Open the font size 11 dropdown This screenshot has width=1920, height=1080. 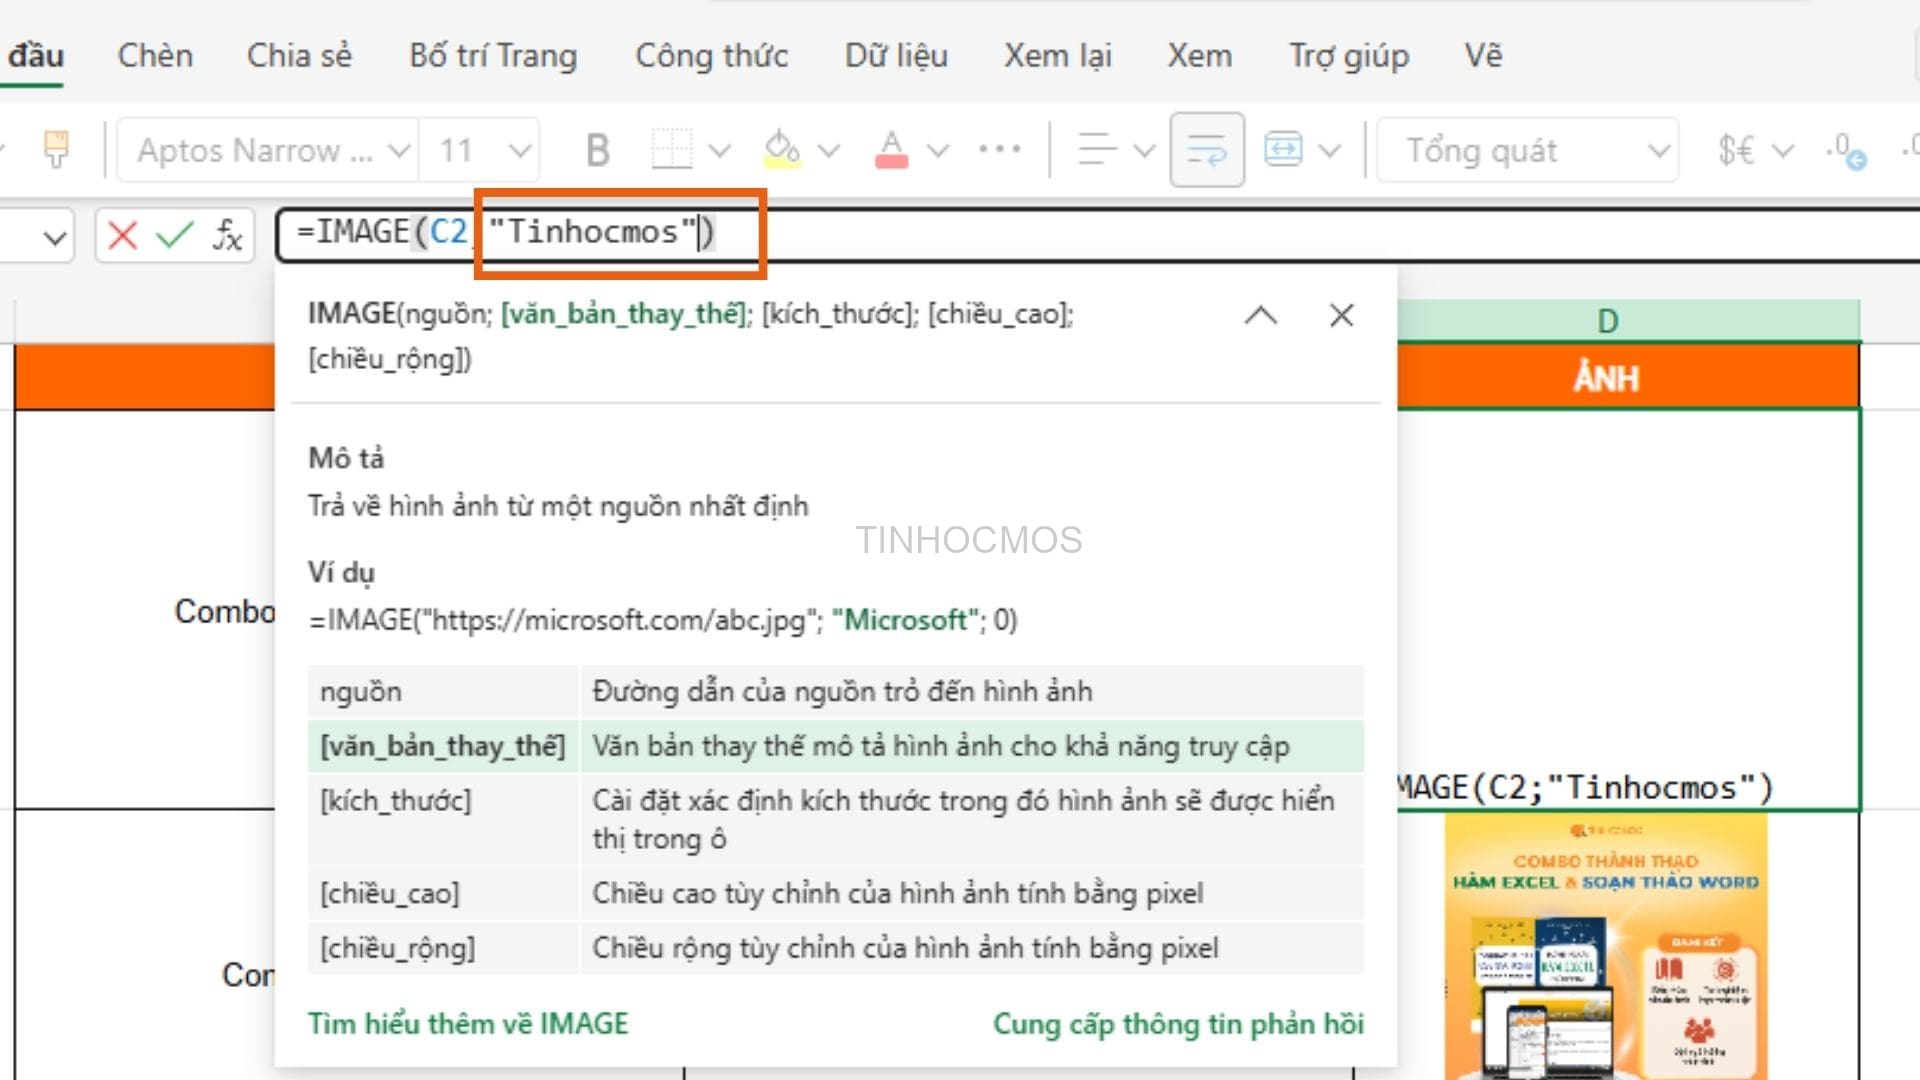coord(479,150)
